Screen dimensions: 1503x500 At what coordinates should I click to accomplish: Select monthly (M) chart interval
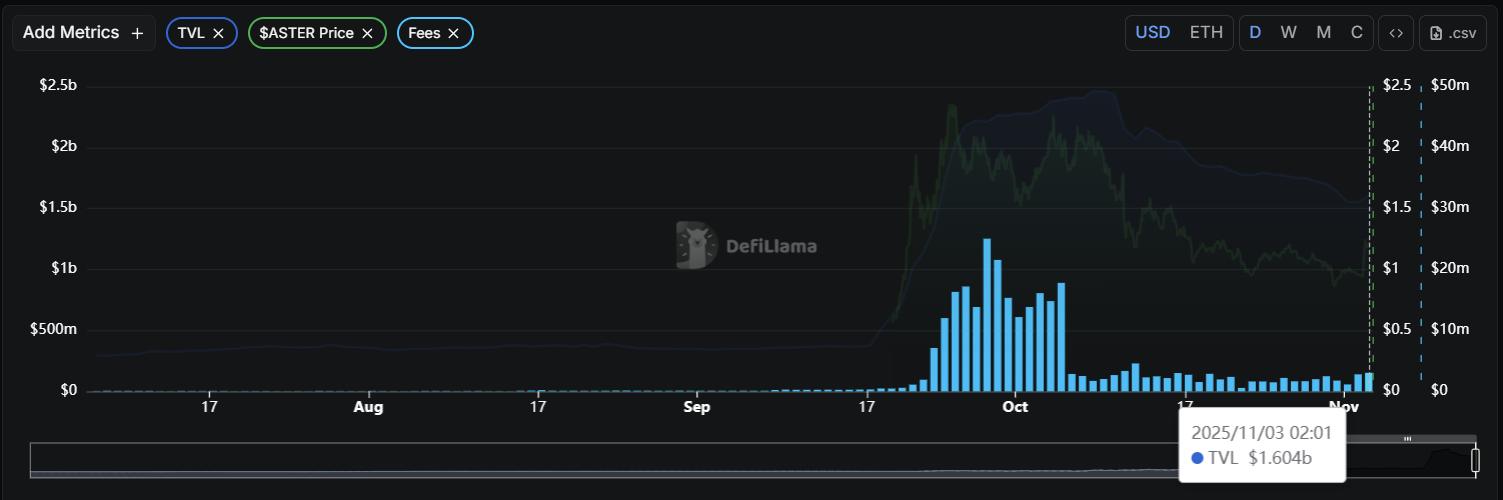coord(1323,32)
